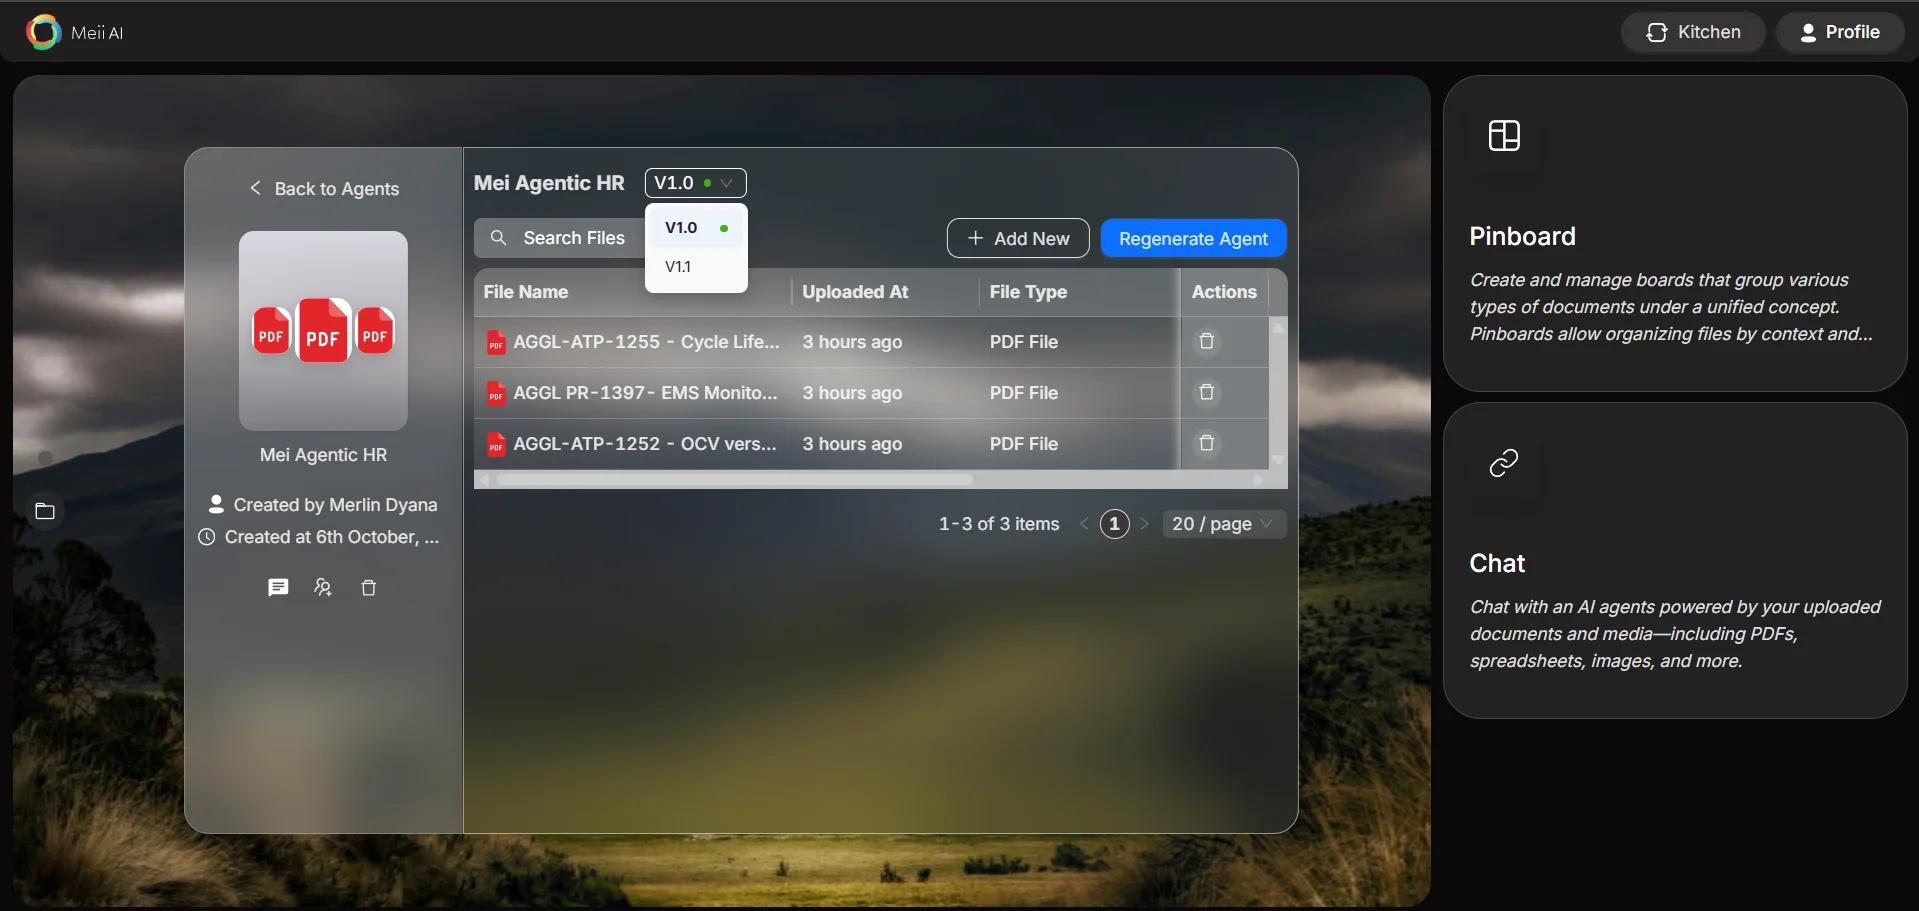1919x911 pixels.
Task: Delete the AGGL-ATP-1255 Cycle Life file
Action: pyautogui.click(x=1206, y=342)
